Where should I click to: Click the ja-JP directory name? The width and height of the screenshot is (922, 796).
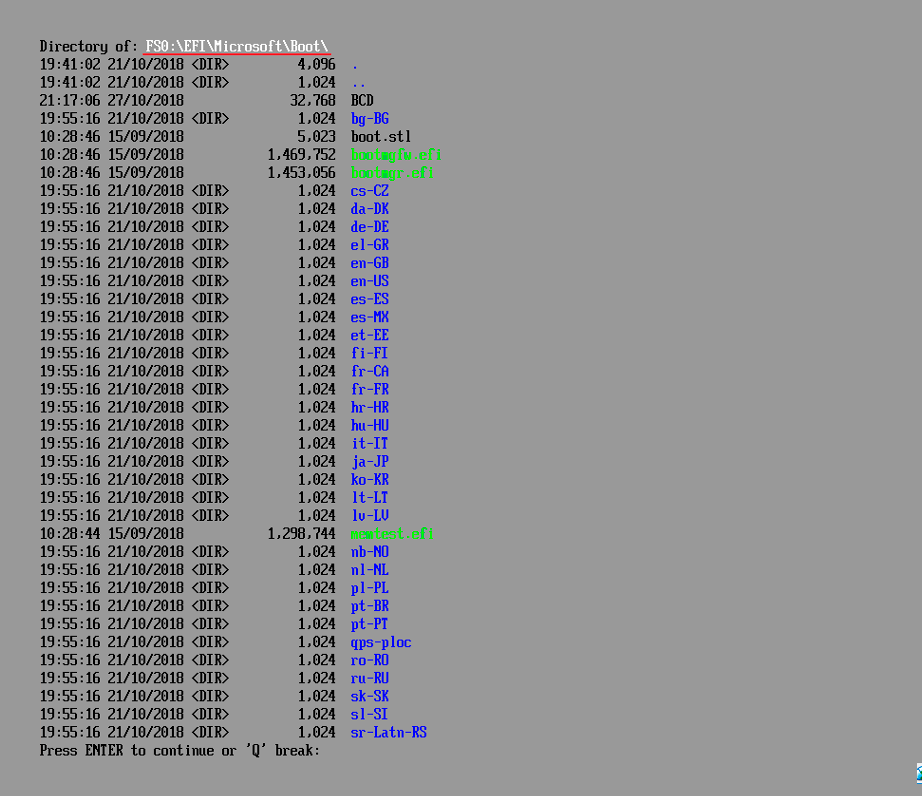click(370, 461)
